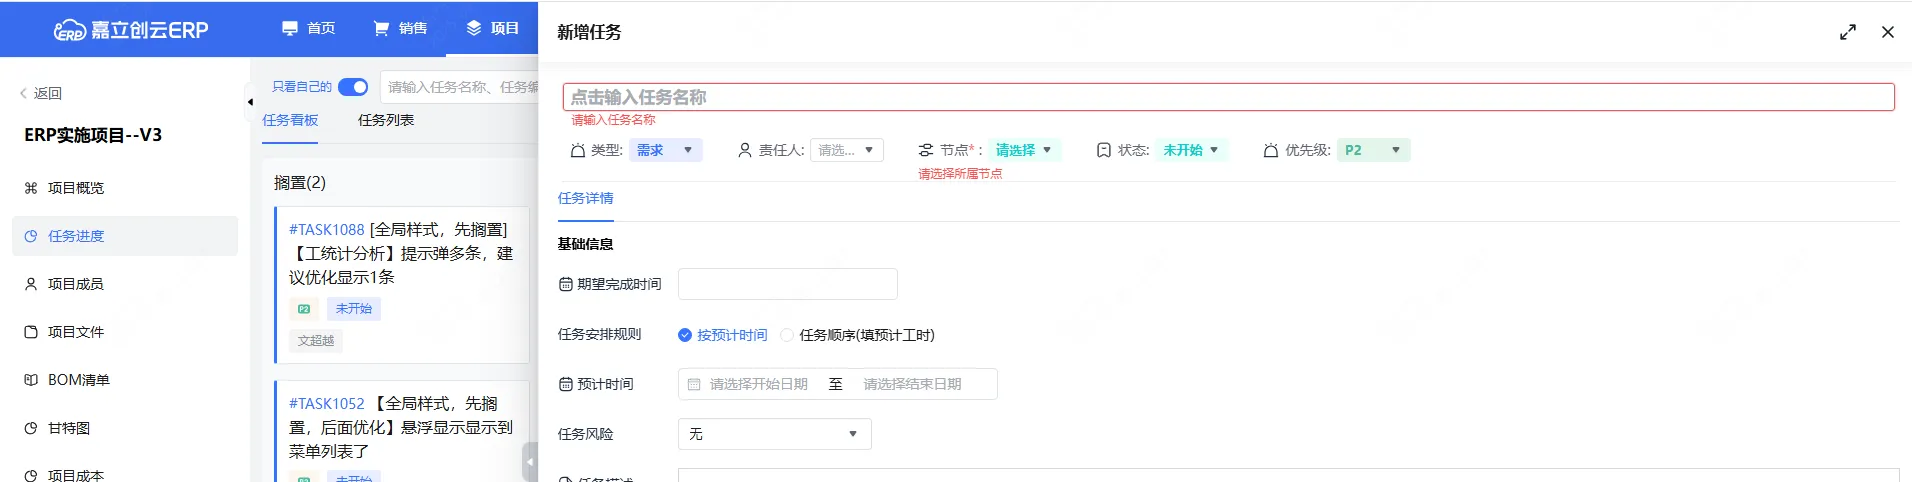Switch to the 任务列表 tab
1912x482 pixels.
pos(386,120)
